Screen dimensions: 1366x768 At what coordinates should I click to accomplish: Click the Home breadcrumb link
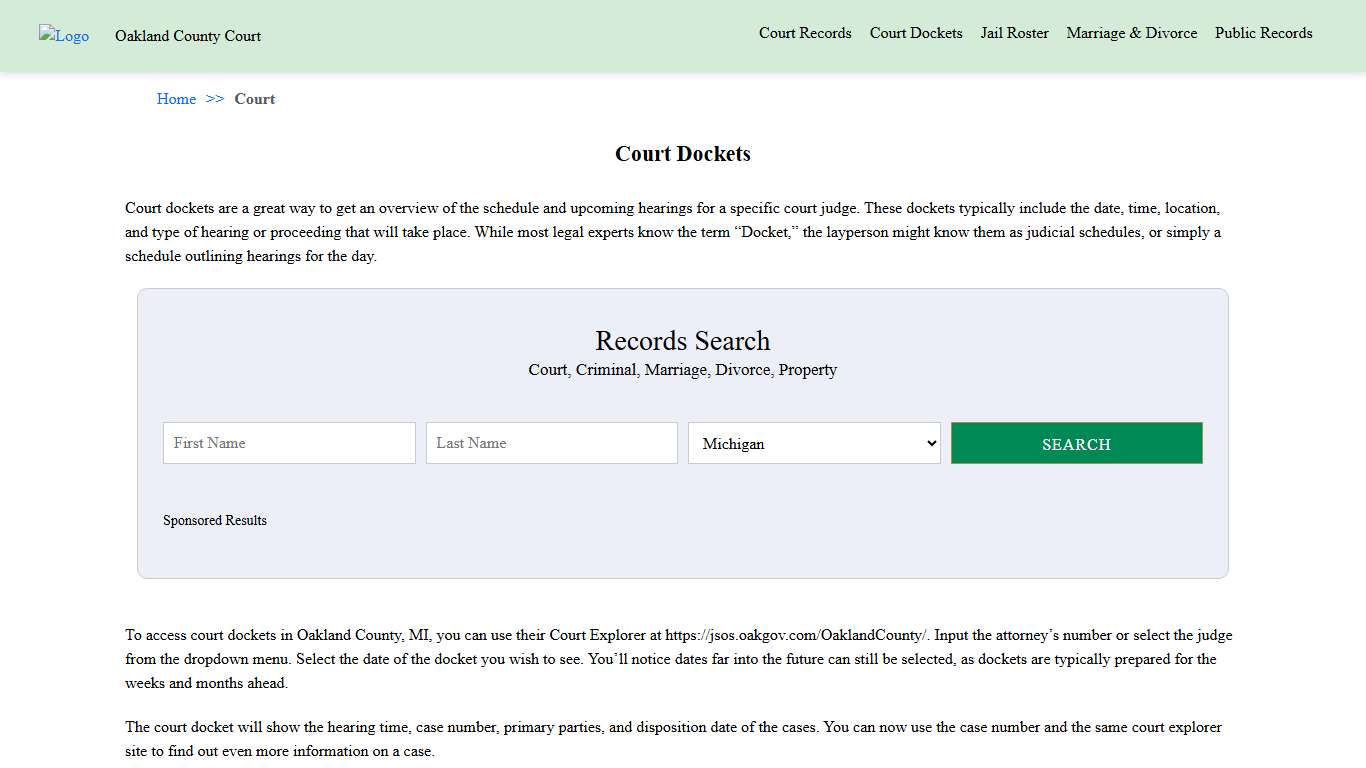coord(176,99)
